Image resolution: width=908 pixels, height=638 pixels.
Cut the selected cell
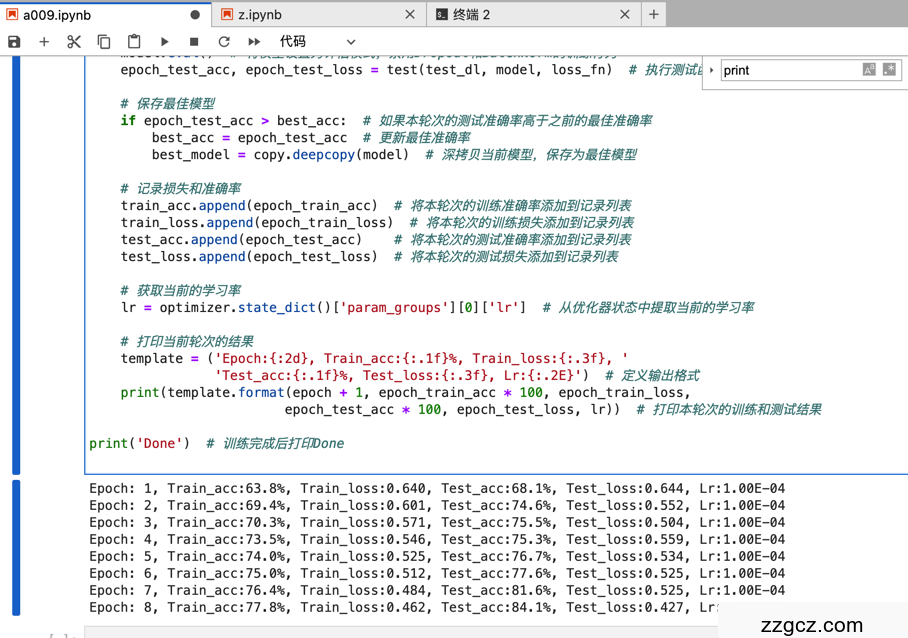click(x=73, y=42)
